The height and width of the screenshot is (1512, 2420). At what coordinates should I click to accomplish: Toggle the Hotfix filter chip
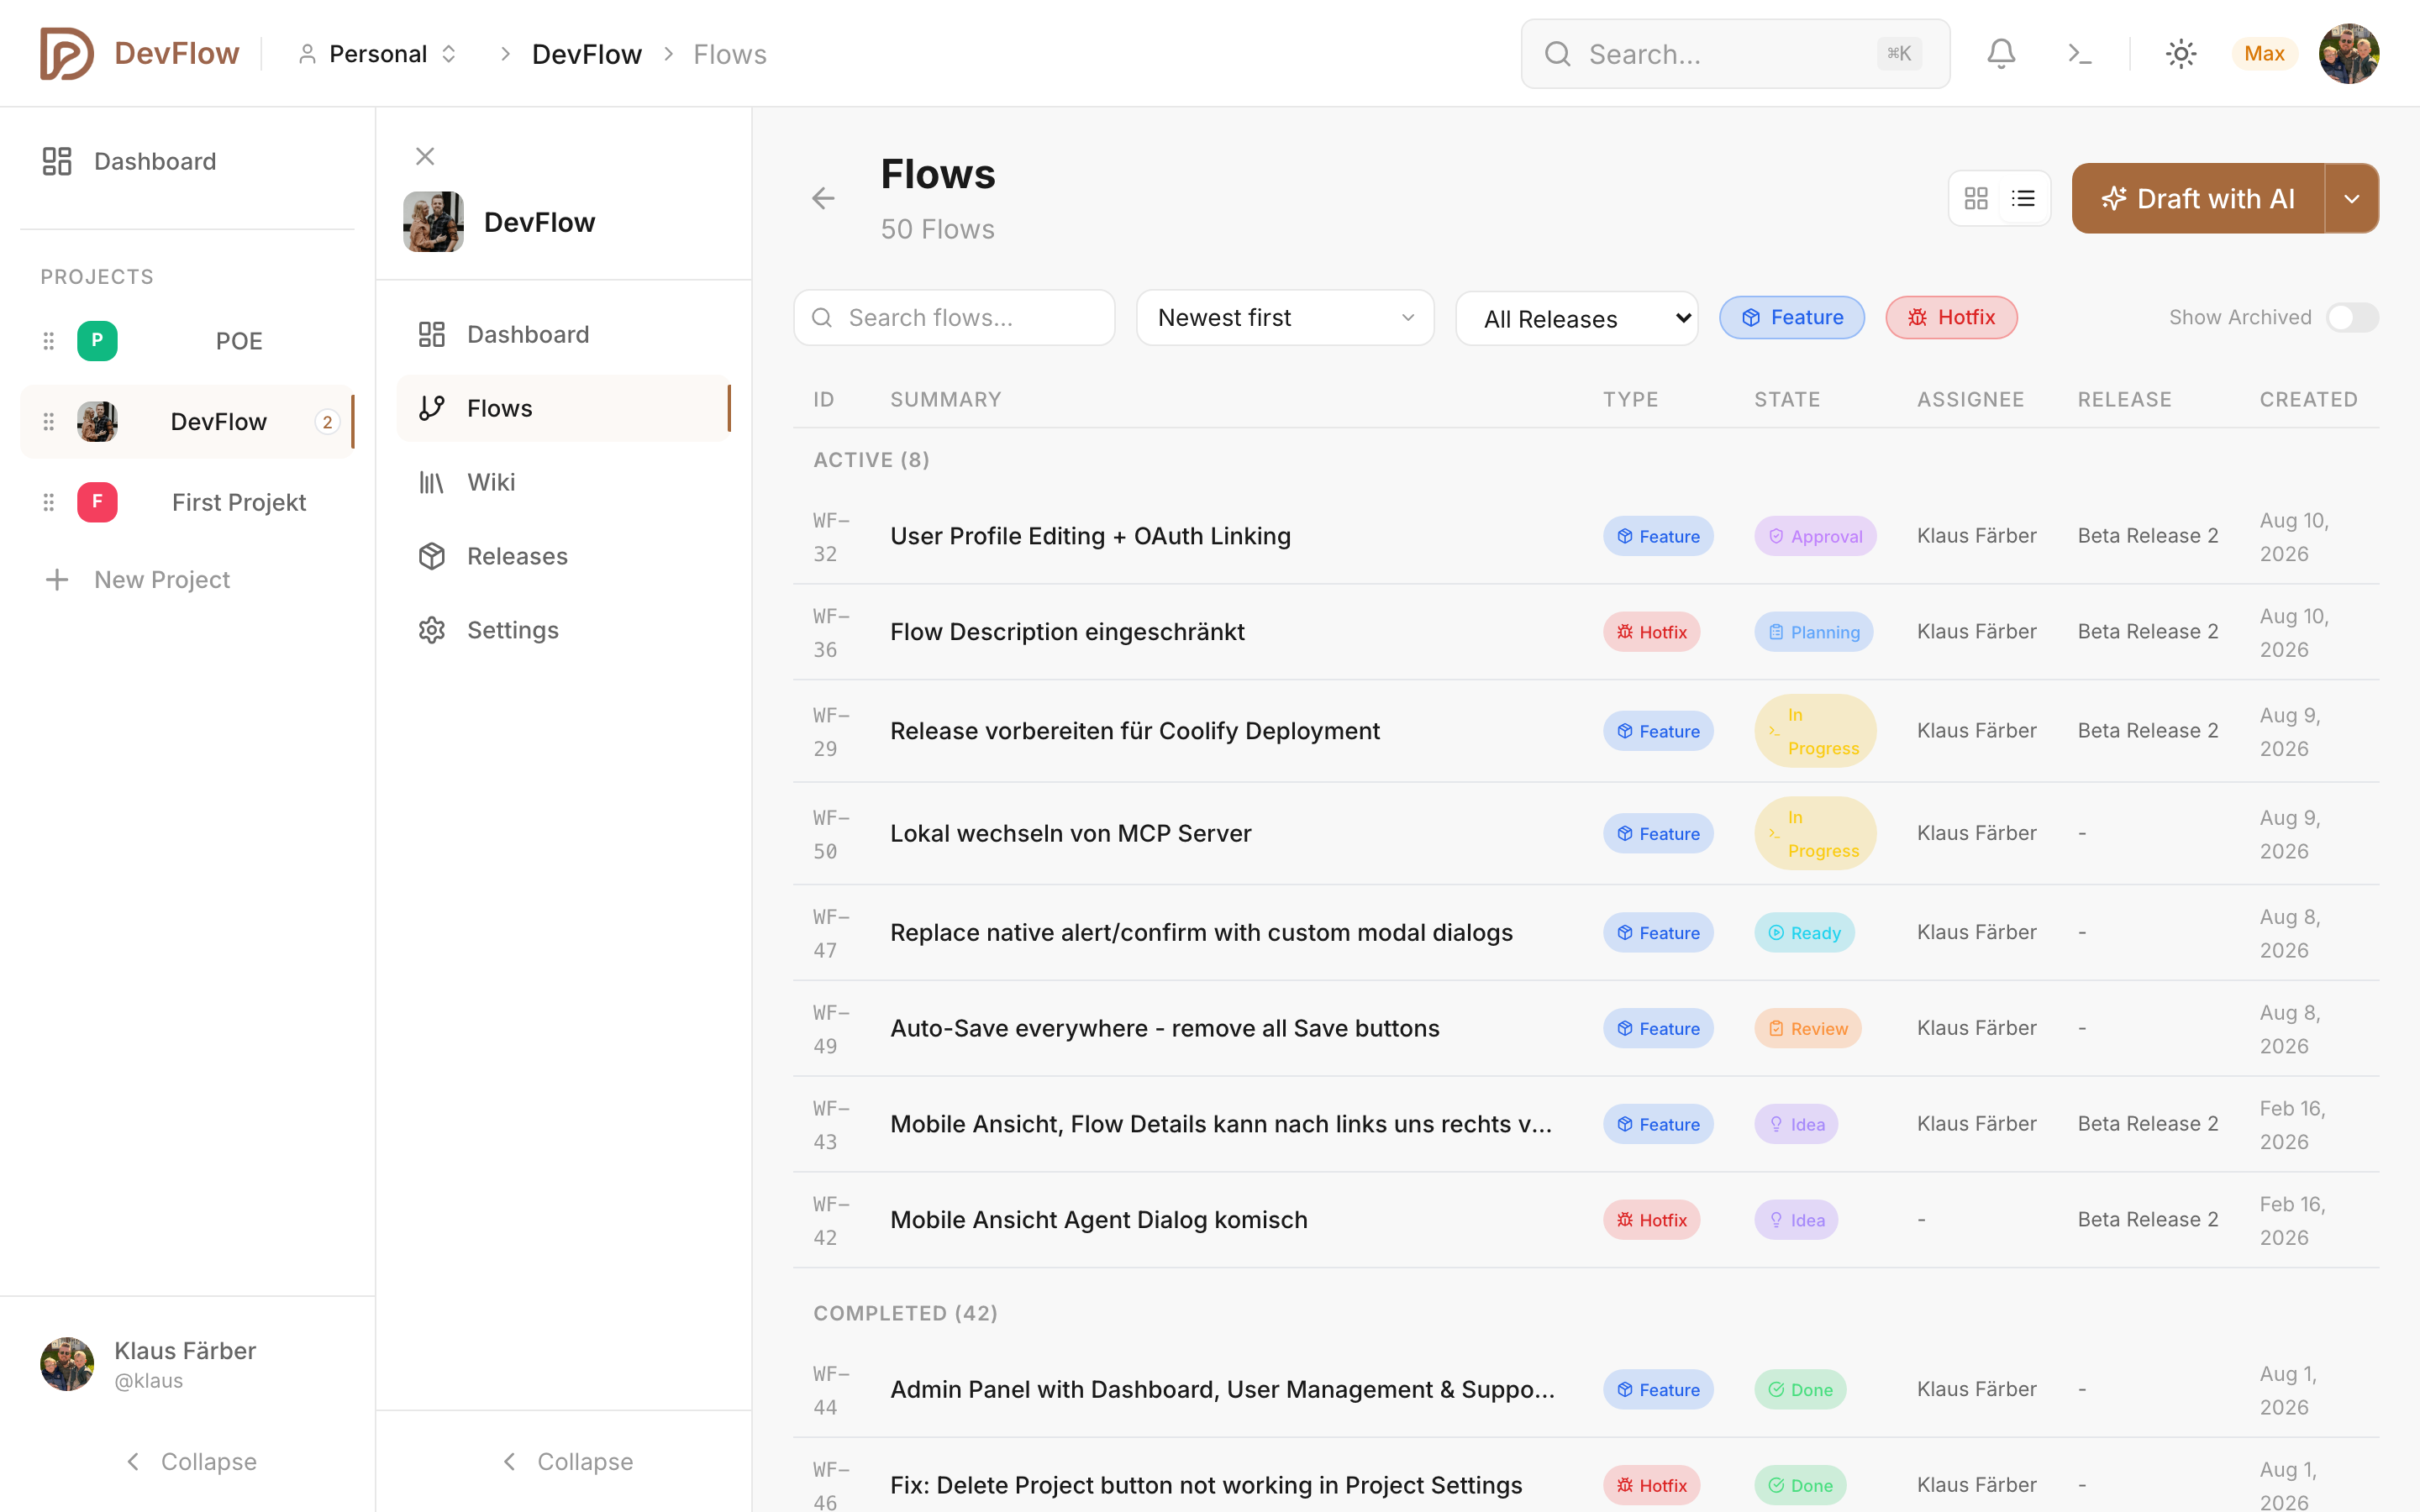point(1951,317)
